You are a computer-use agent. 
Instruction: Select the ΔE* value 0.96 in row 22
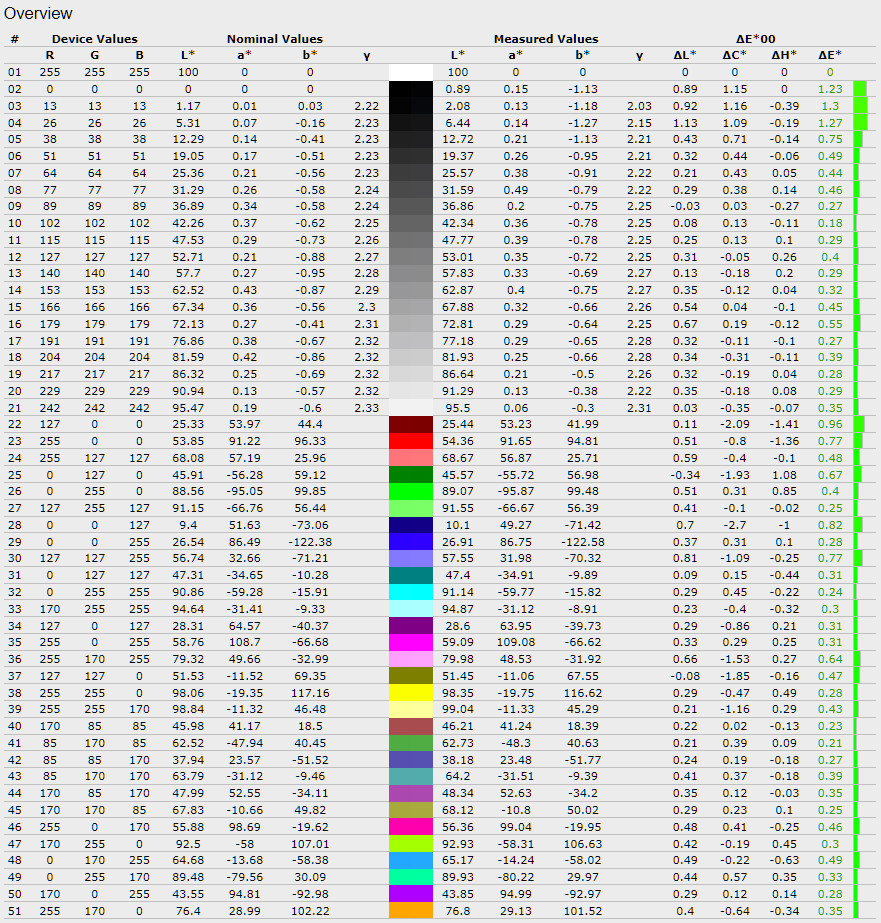829,424
